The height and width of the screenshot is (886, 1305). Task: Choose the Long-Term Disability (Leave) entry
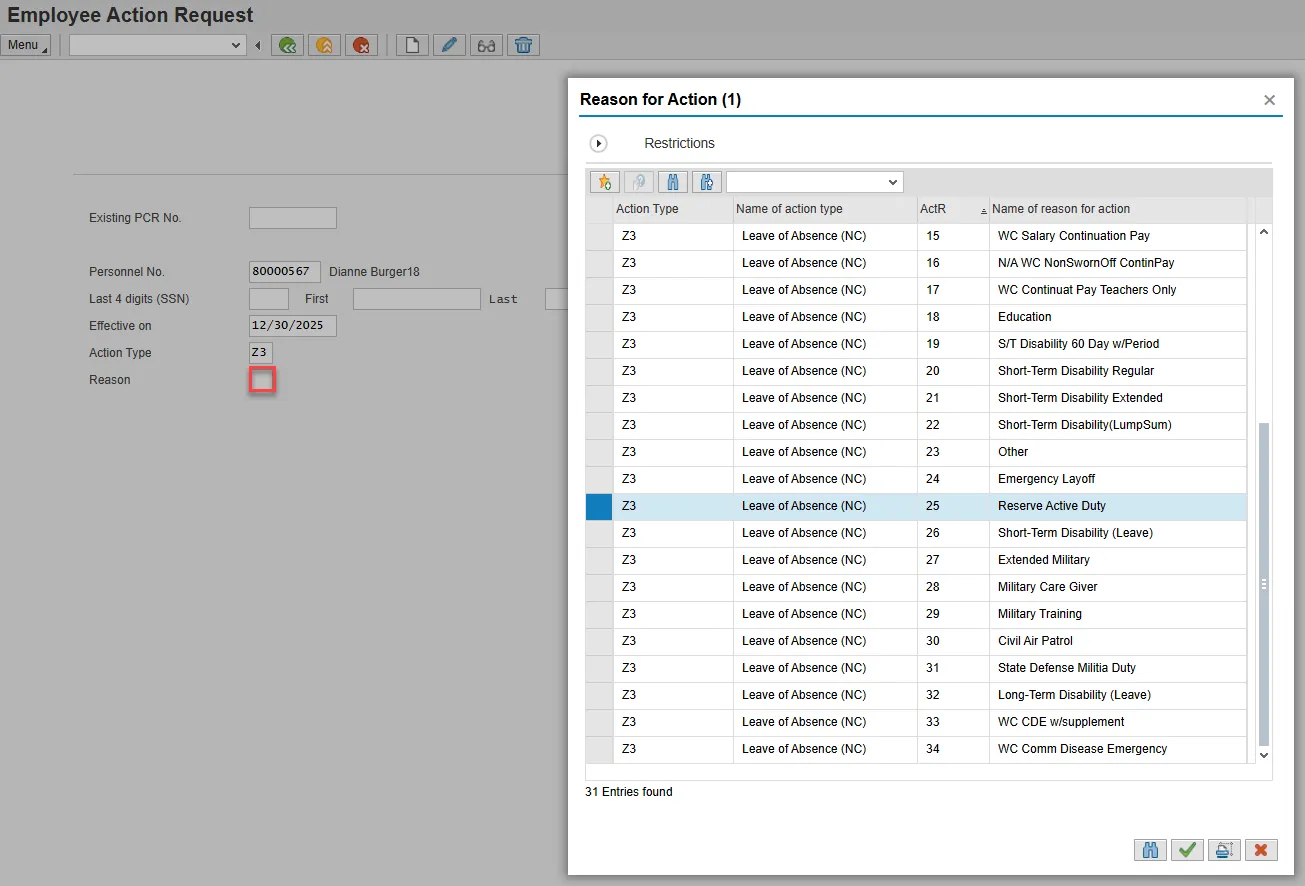coord(1073,695)
